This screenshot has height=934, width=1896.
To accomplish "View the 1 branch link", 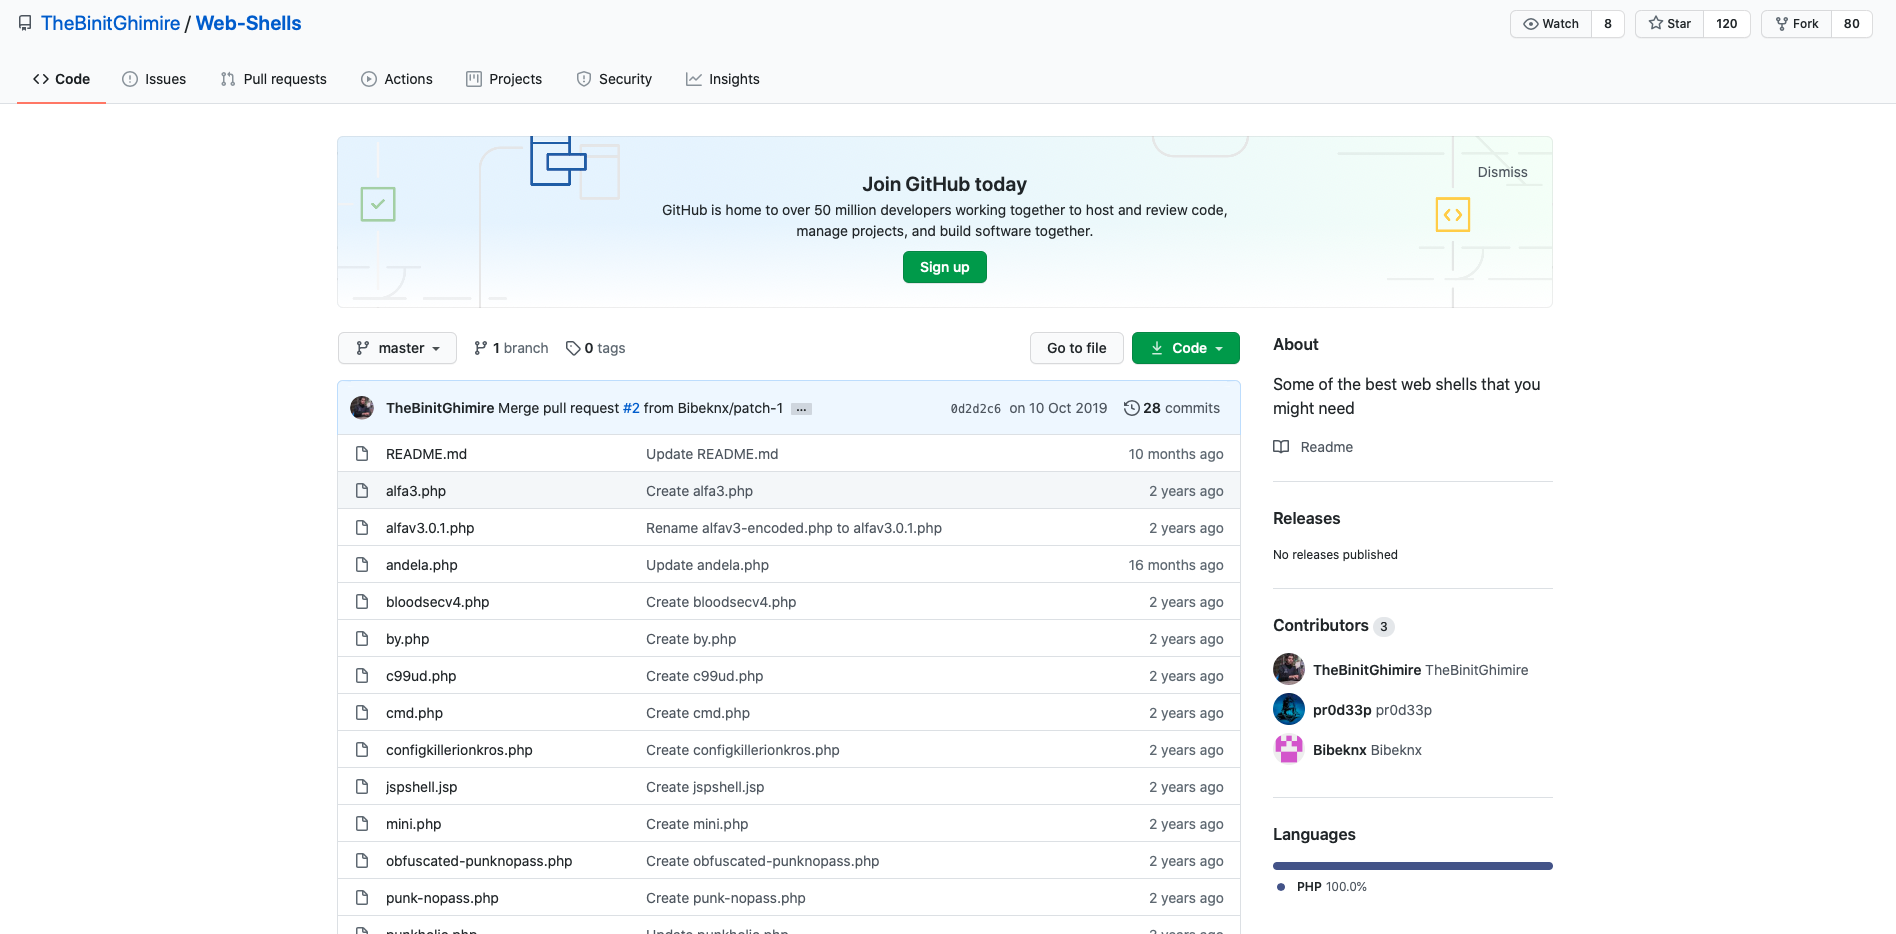I will click(511, 348).
